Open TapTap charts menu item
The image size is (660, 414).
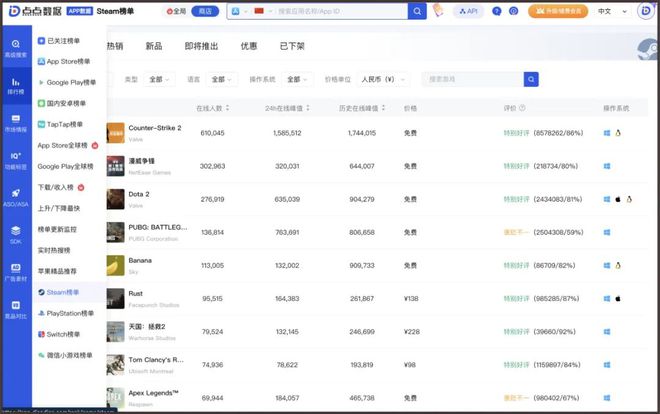[60, 124]
